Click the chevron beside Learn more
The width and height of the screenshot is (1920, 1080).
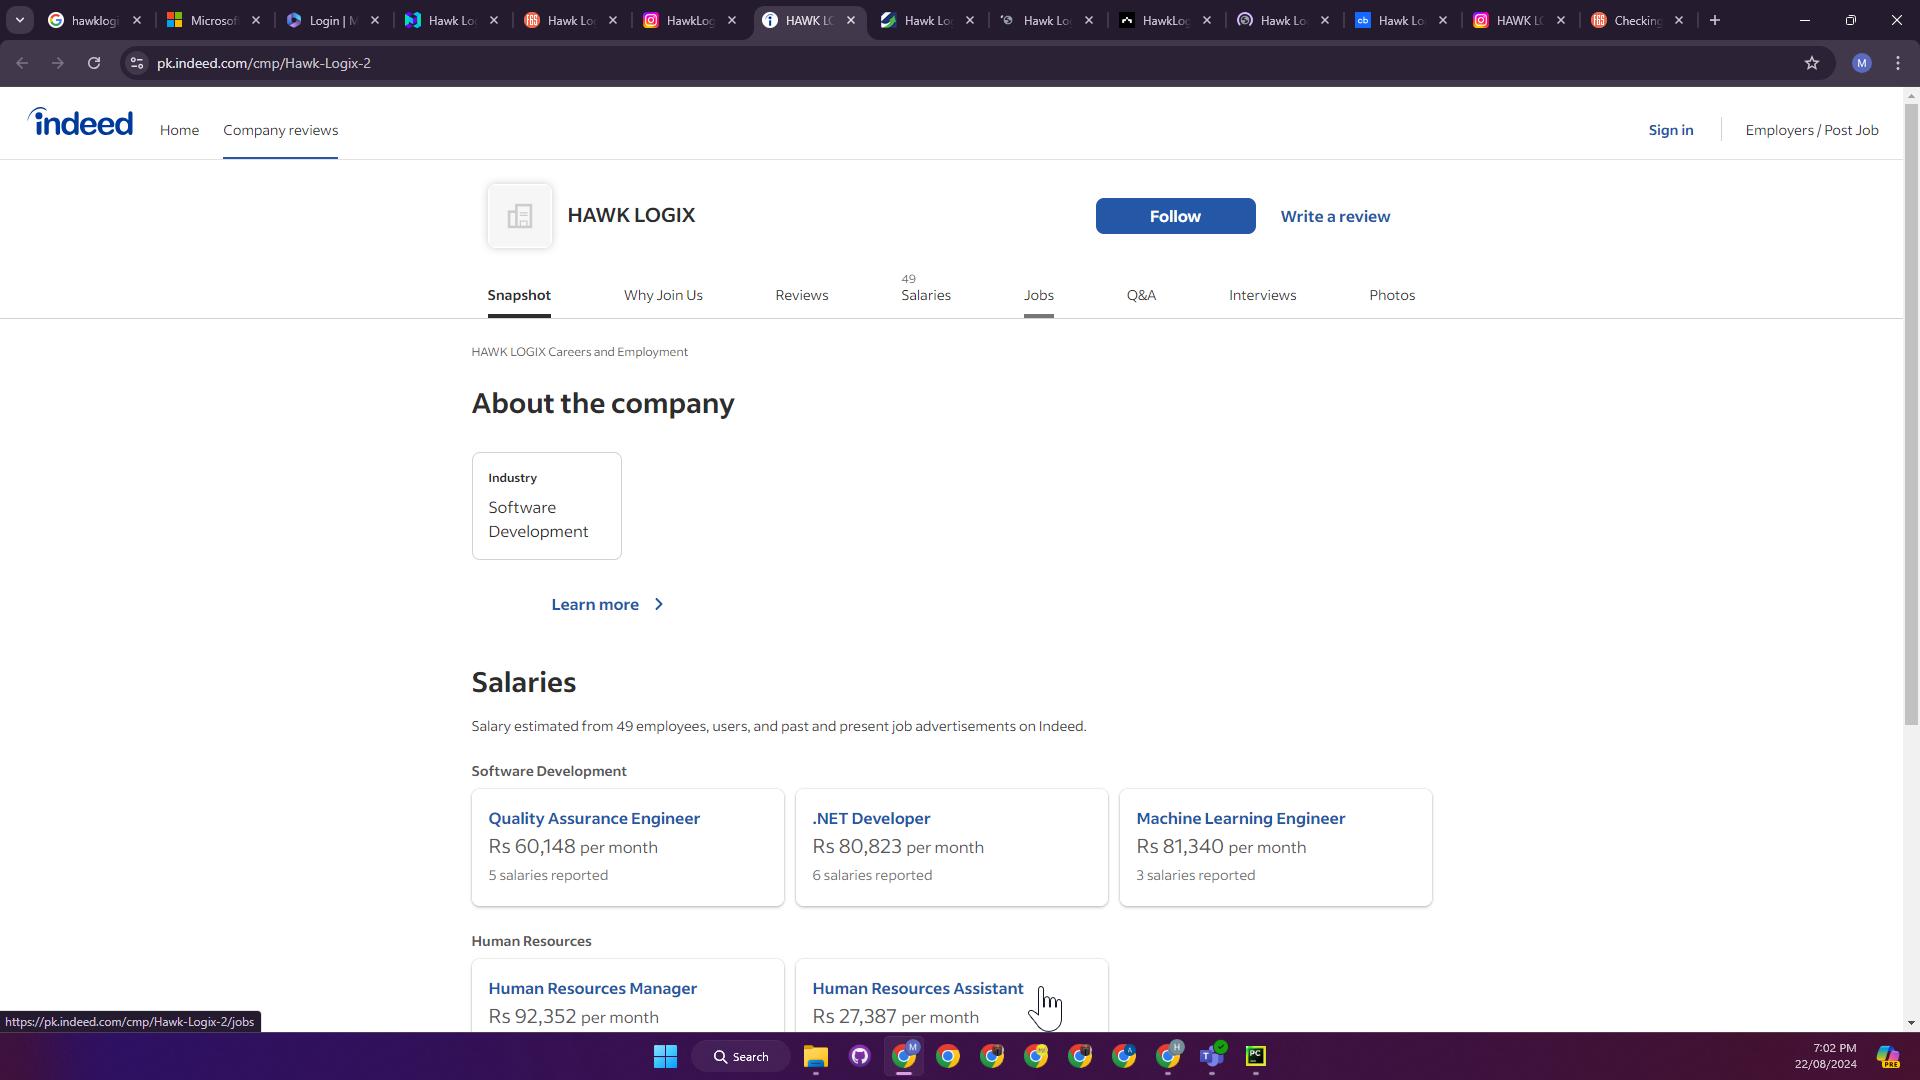click(x=658, y=604)
